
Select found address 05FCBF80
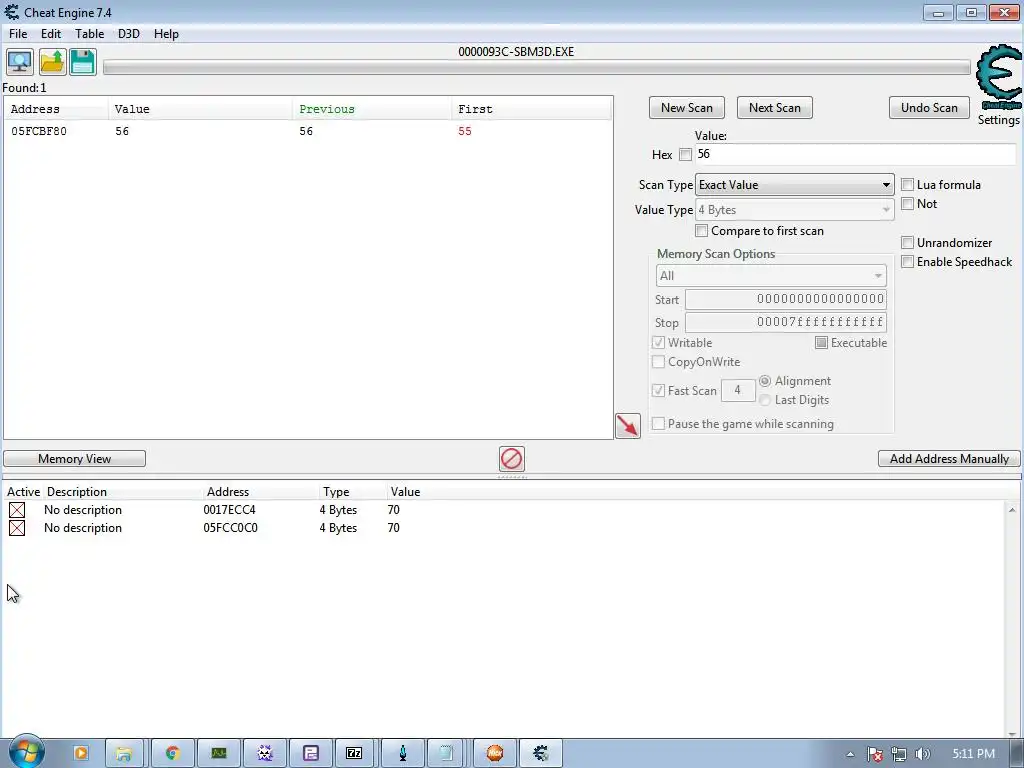[x=308, y=131]
